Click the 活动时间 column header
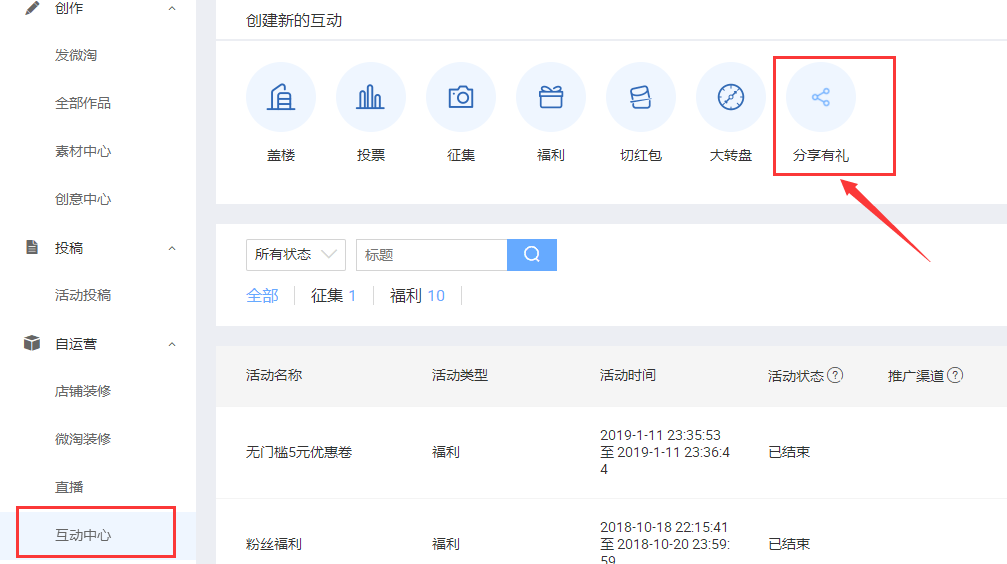 pos(627,375)
